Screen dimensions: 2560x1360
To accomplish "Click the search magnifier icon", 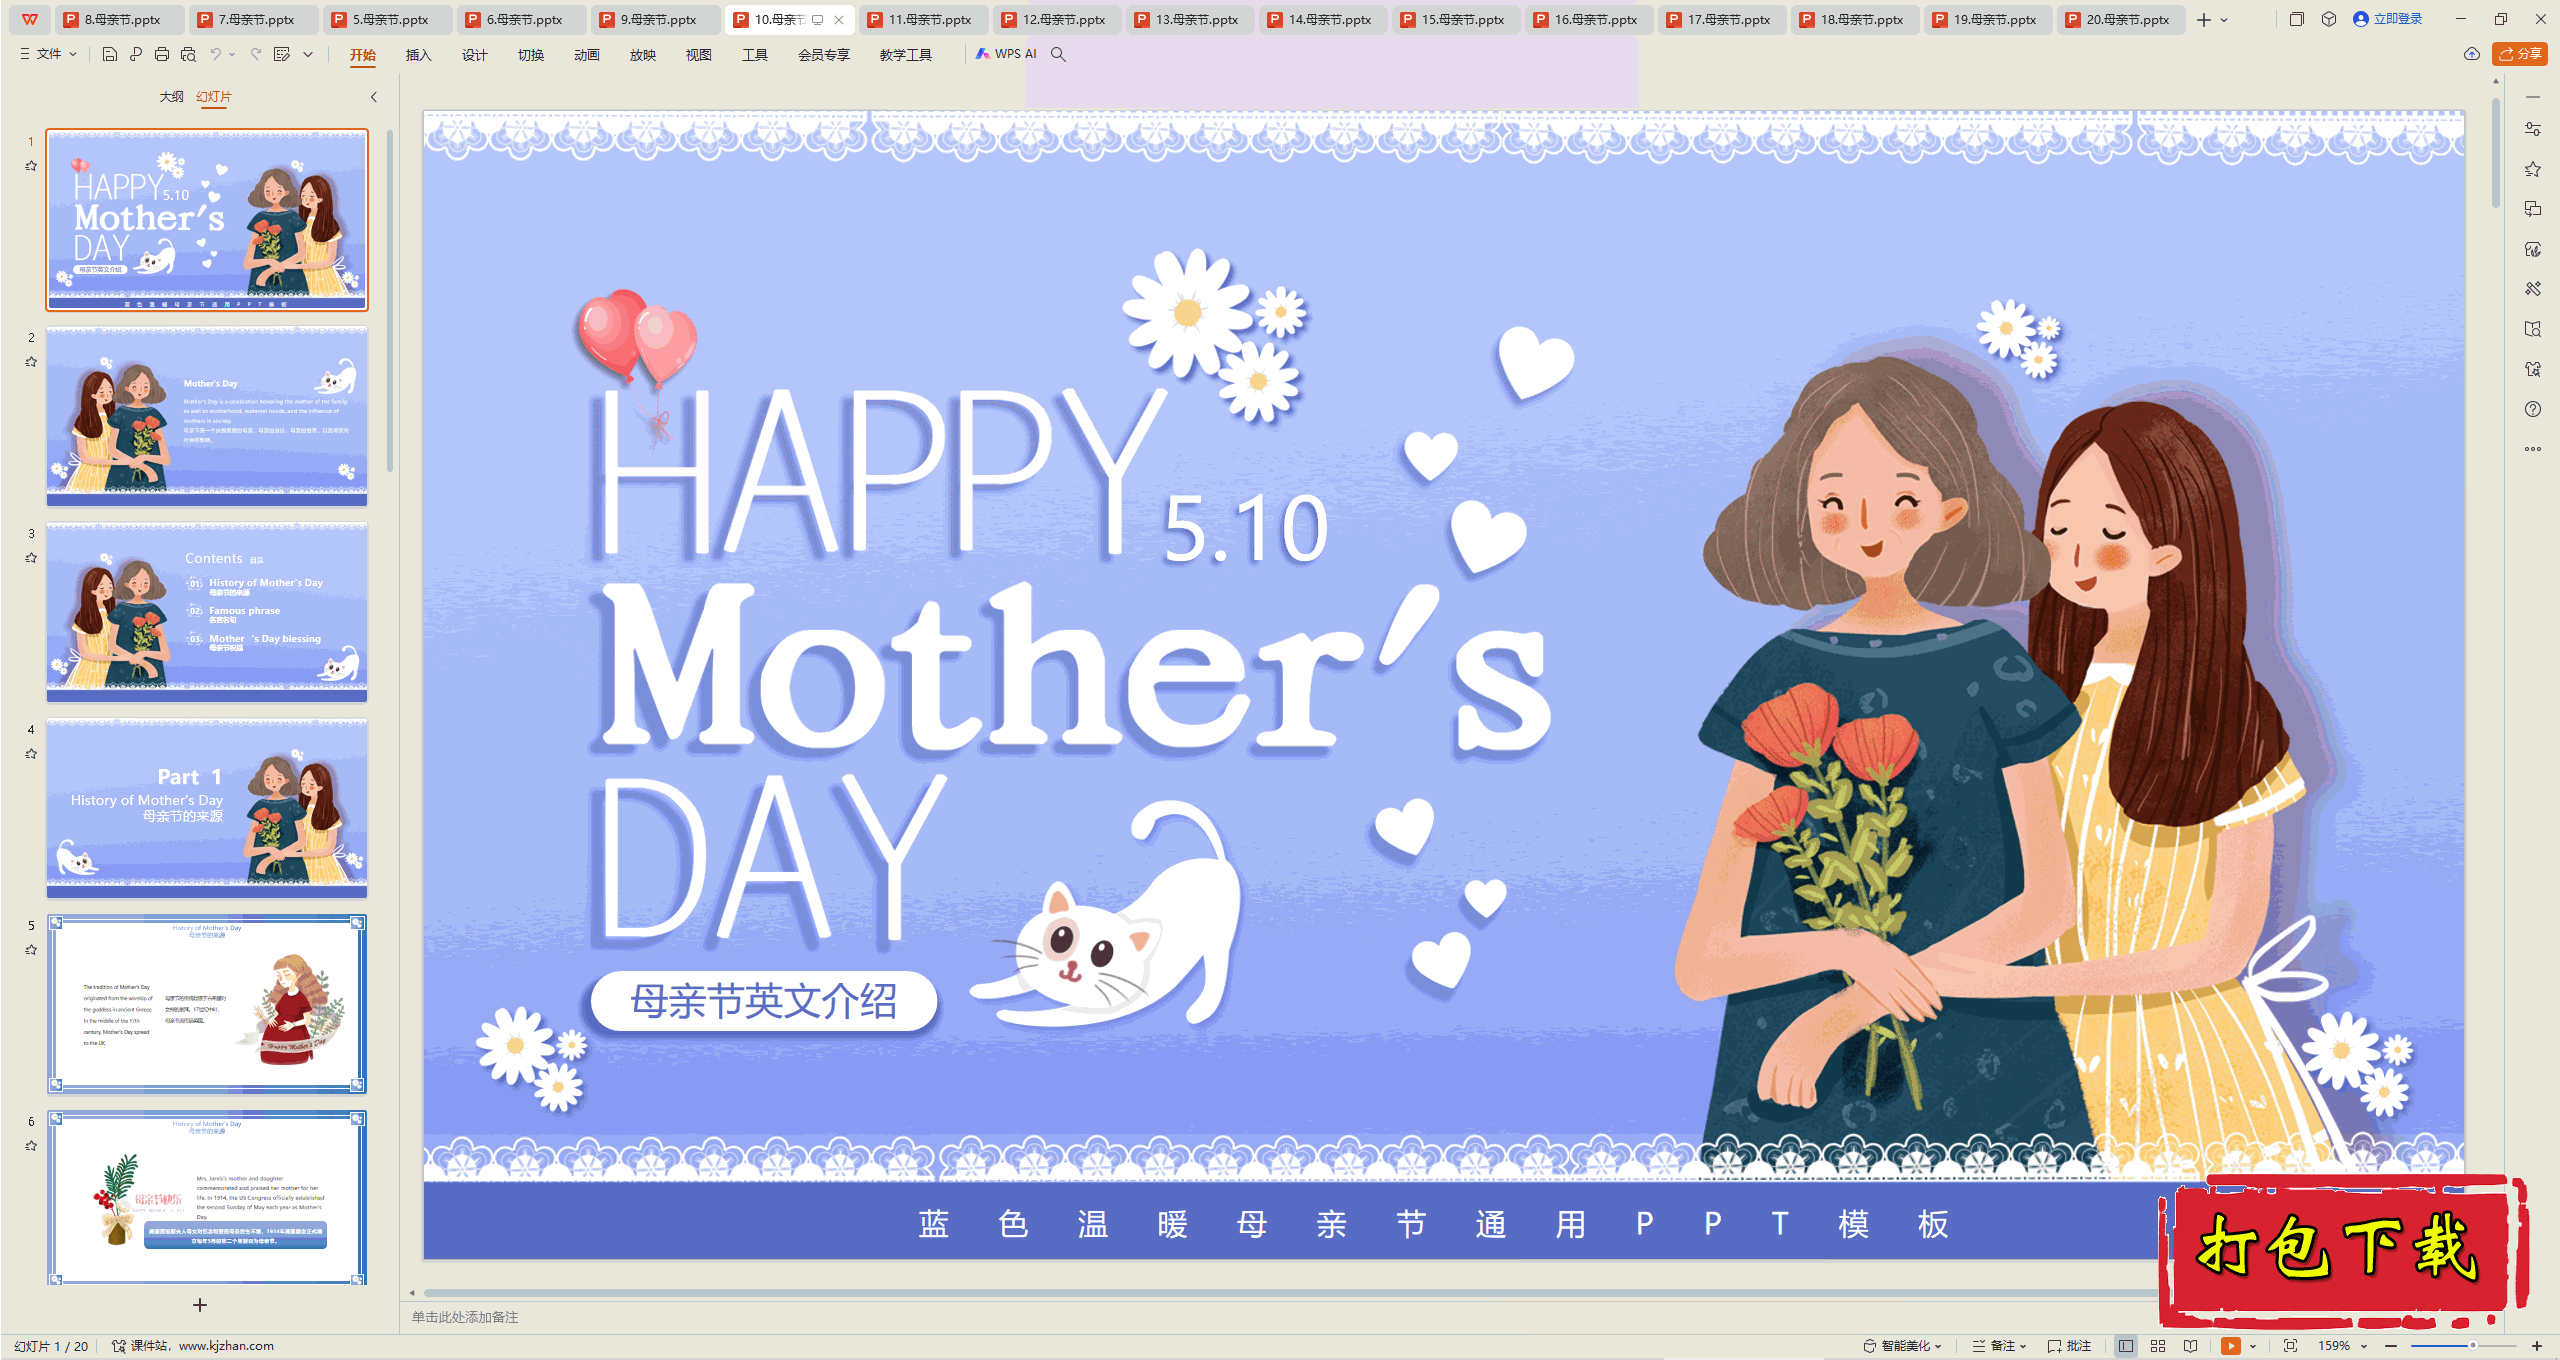I will 1058,54.
